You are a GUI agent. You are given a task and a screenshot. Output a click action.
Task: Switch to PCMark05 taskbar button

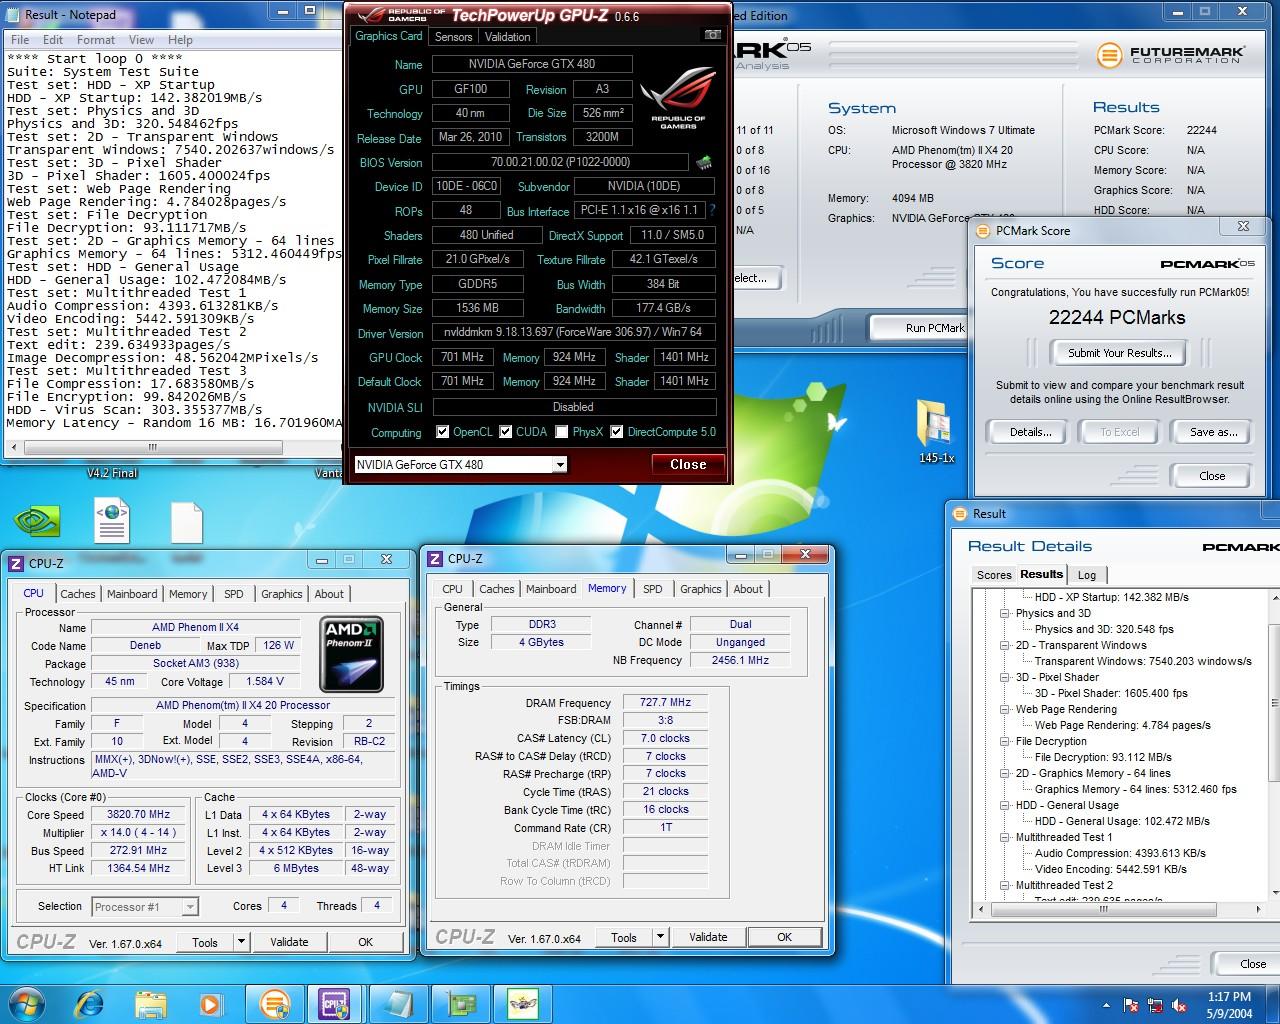click(274, 1003)
